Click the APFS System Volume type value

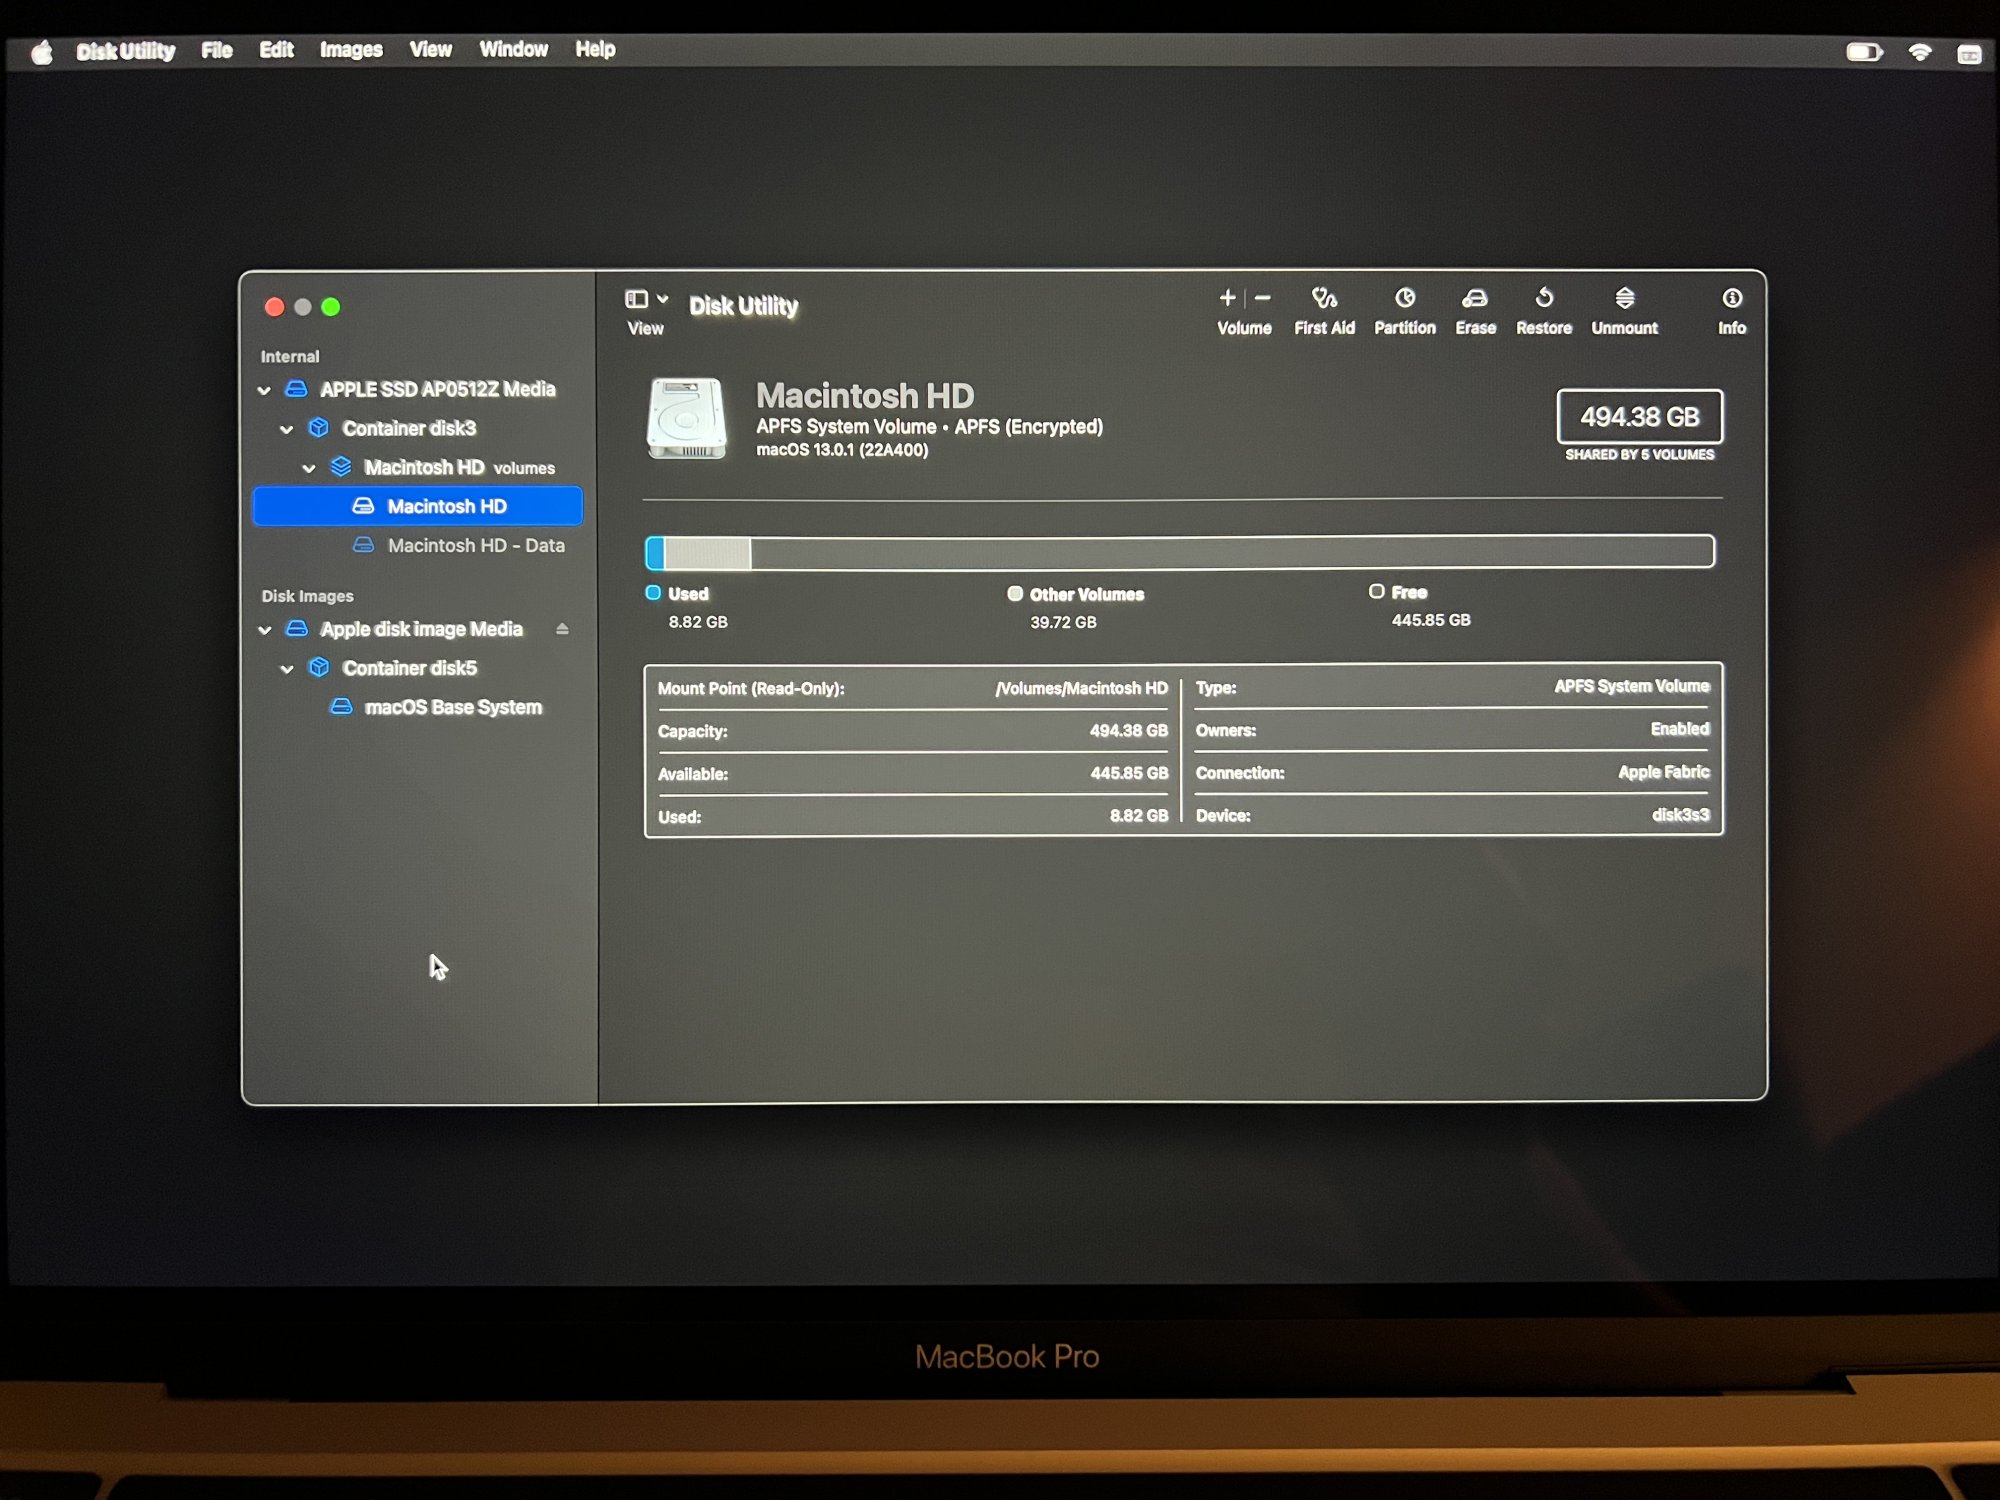1632,686
